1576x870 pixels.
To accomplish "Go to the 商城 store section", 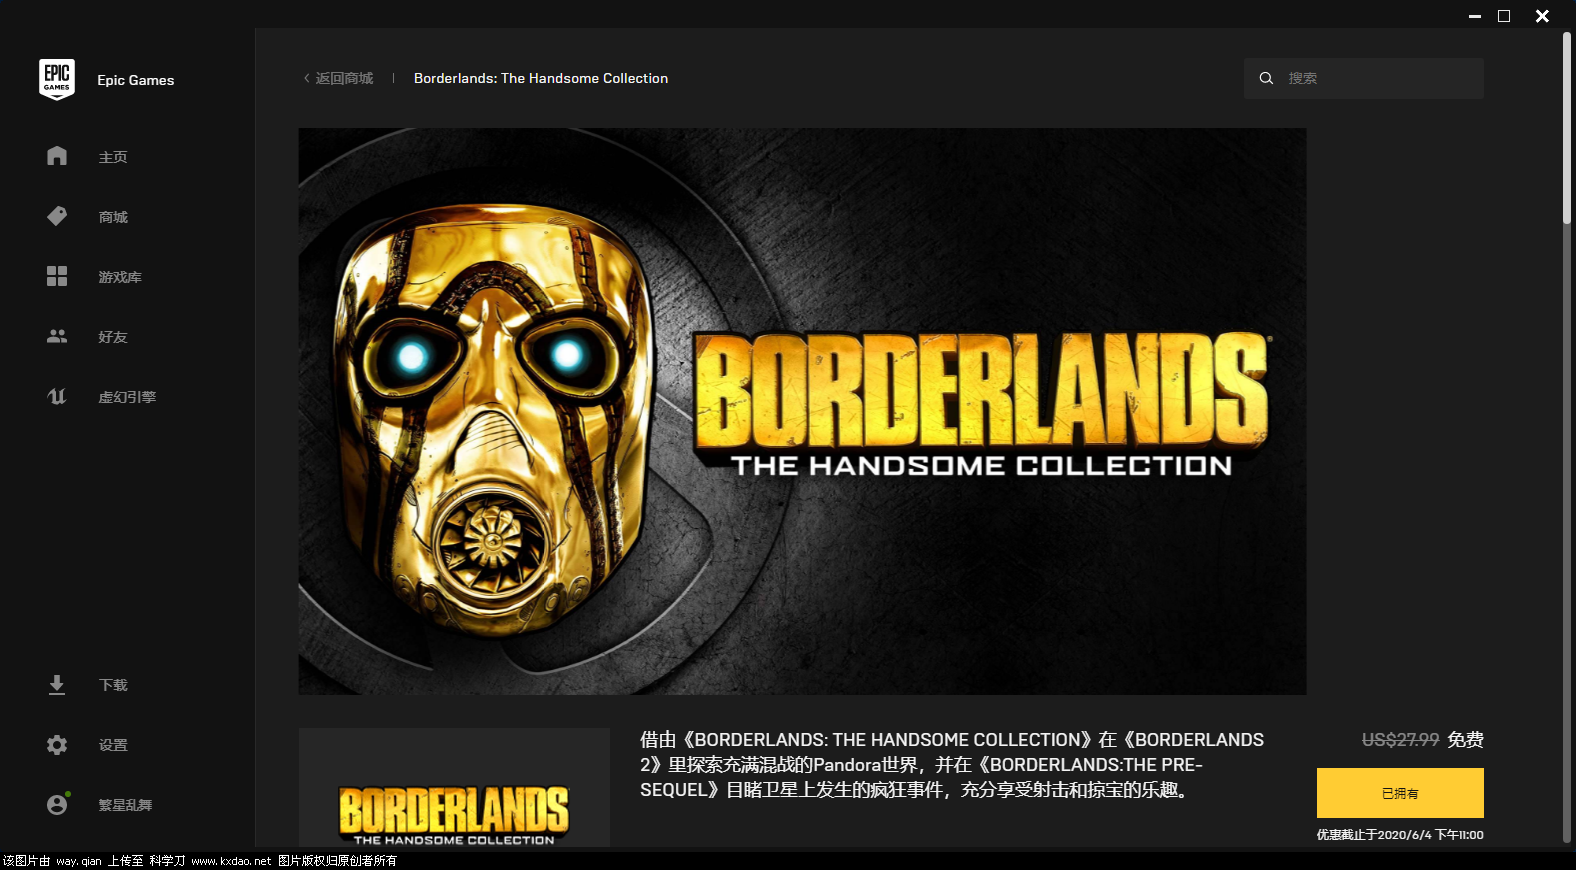I will (113, 217).
